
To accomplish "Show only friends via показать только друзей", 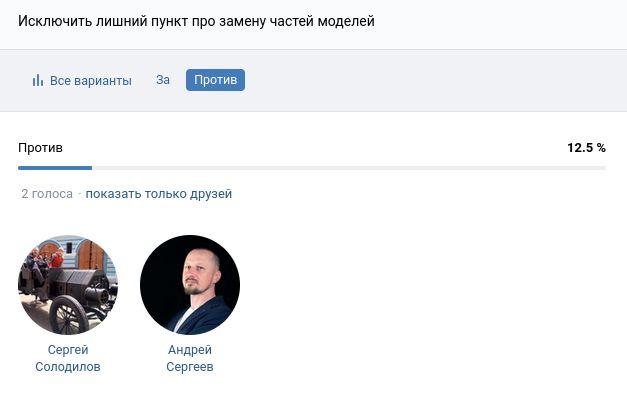I will [x=158, y=194].
